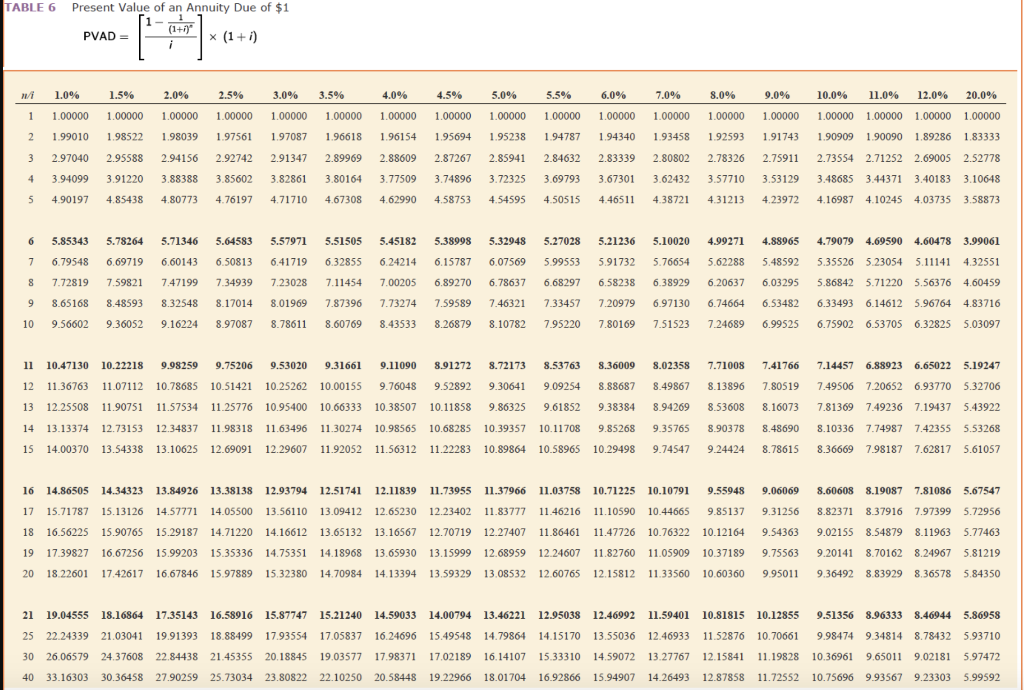Screen dimensions: 1024x690
Task: Click value 8.72173 under 5.0% column
Action: pyautogui.click(x=507, y=366)
